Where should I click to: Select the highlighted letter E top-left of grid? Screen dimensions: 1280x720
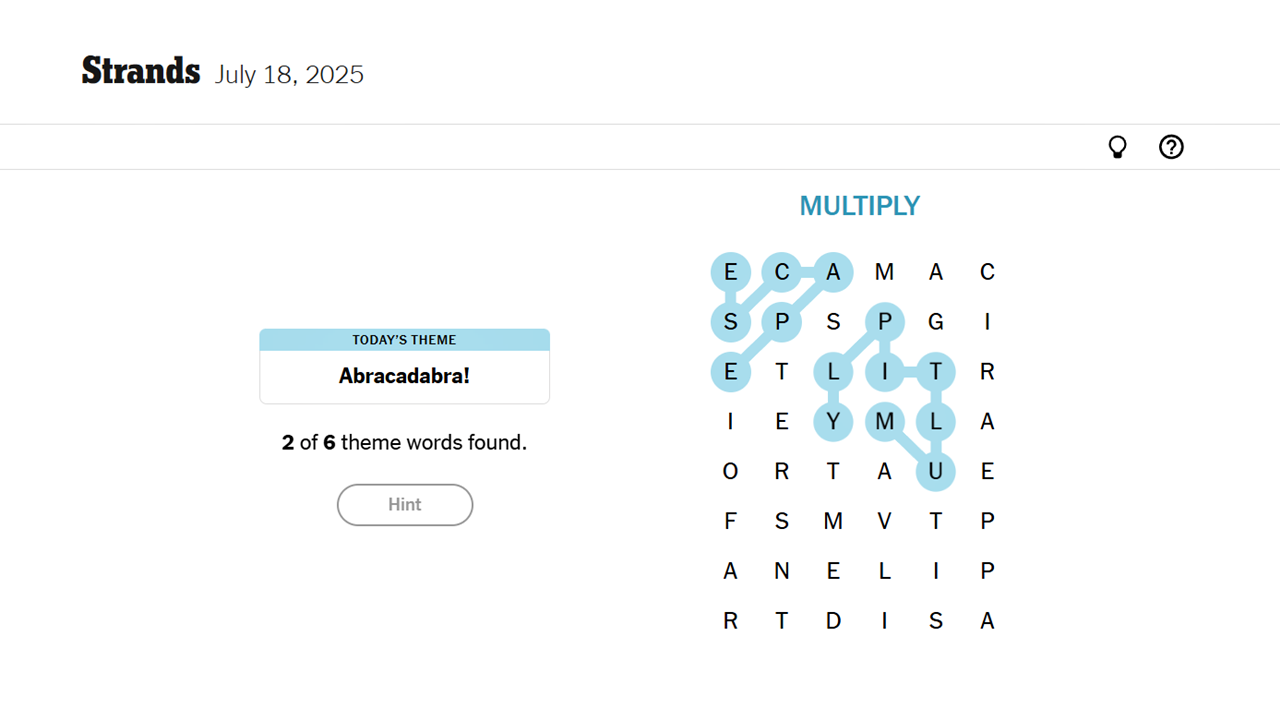[x=730, y=271]
